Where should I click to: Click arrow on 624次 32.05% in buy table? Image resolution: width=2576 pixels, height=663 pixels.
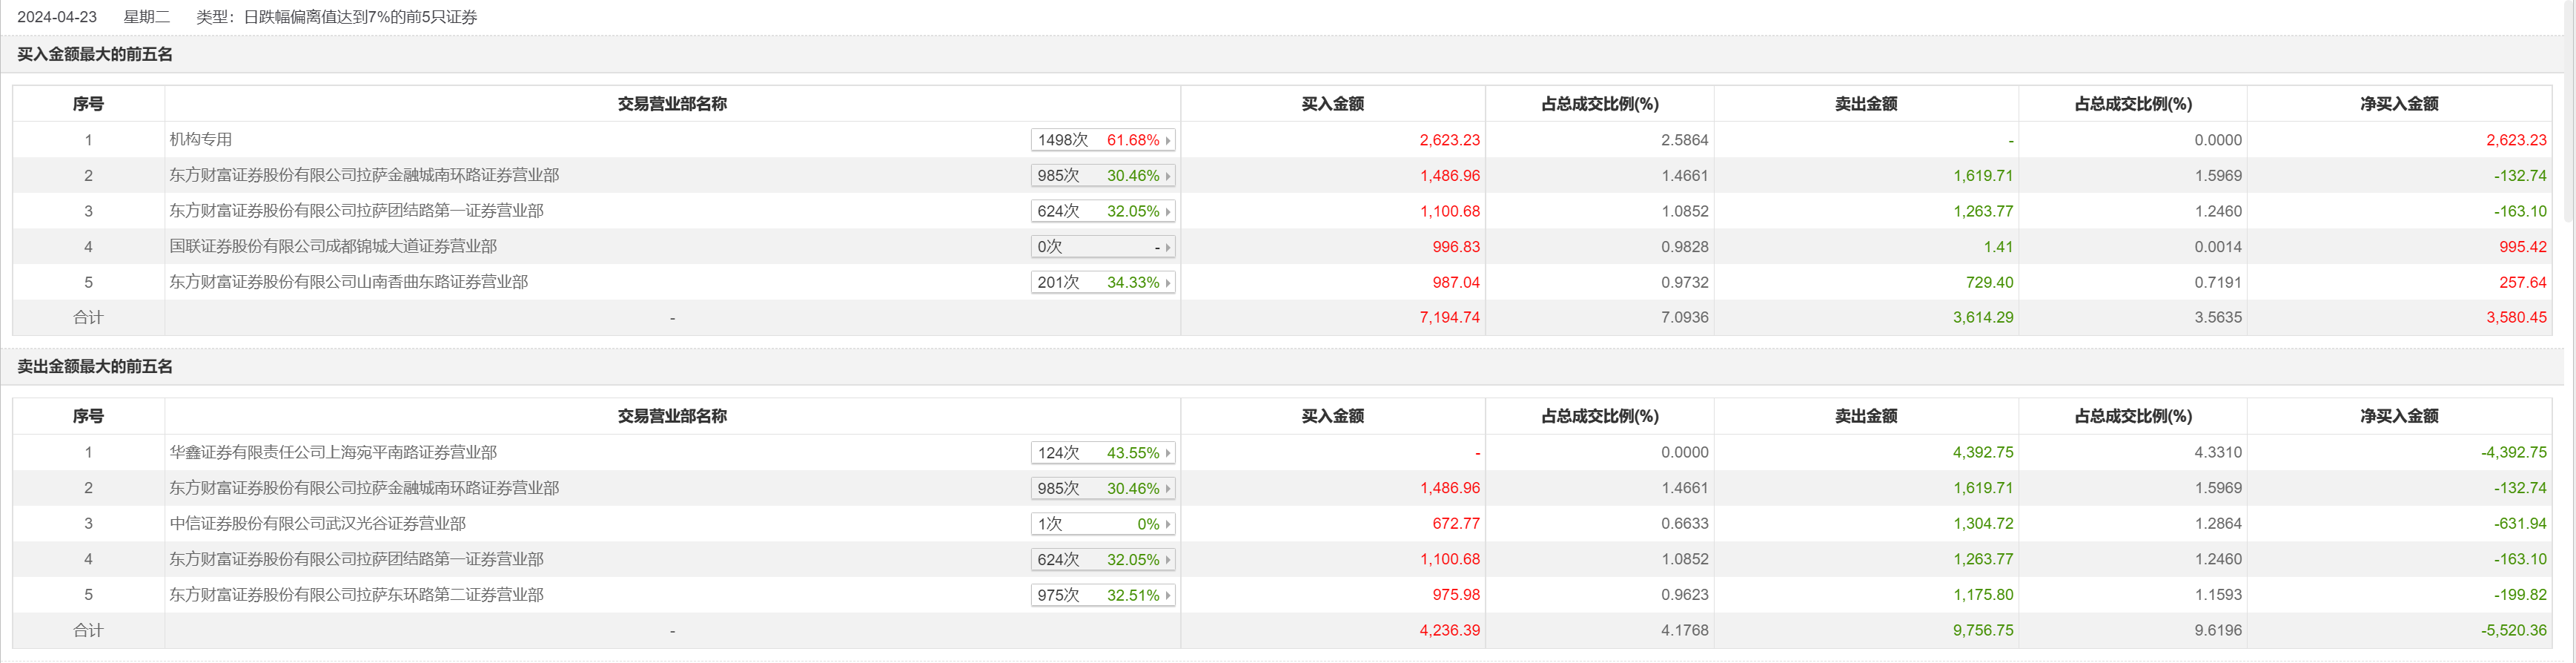click(x=1167, y=212)
